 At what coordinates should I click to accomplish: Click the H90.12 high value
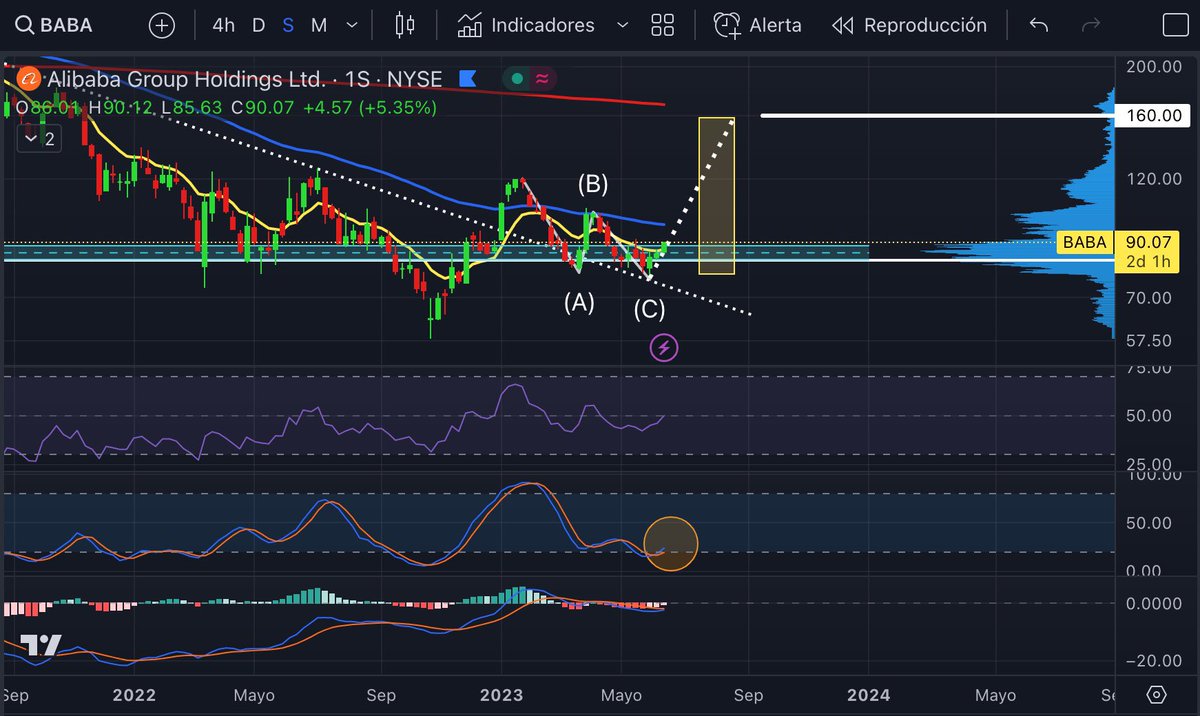click(x=121, y=108)
